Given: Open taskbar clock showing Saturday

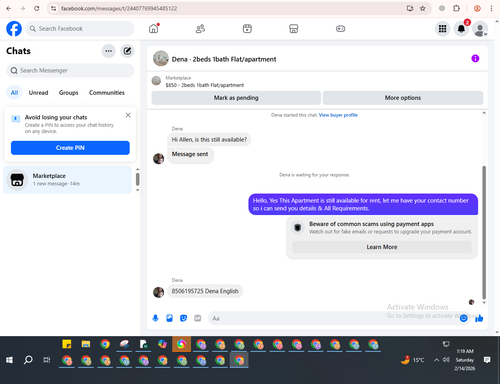Looking at the screenshot, I should 465,360.
